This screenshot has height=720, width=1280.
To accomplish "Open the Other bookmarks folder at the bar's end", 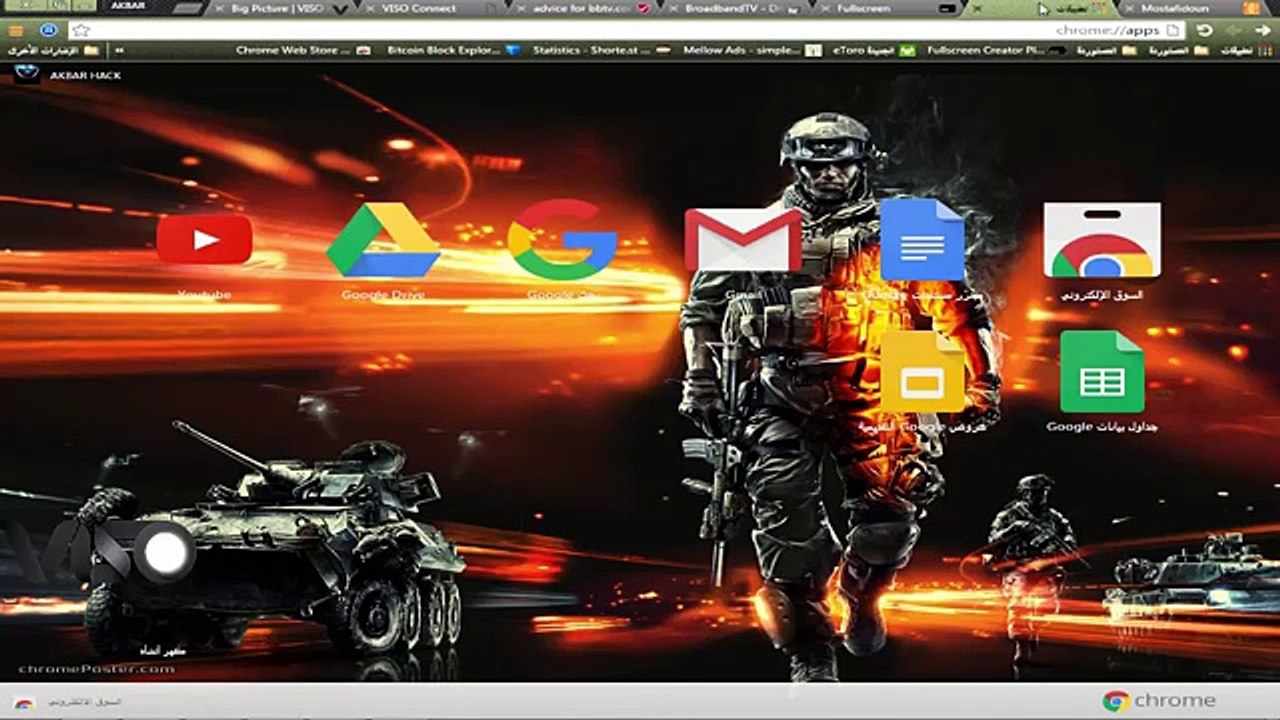I will point(53,49).
